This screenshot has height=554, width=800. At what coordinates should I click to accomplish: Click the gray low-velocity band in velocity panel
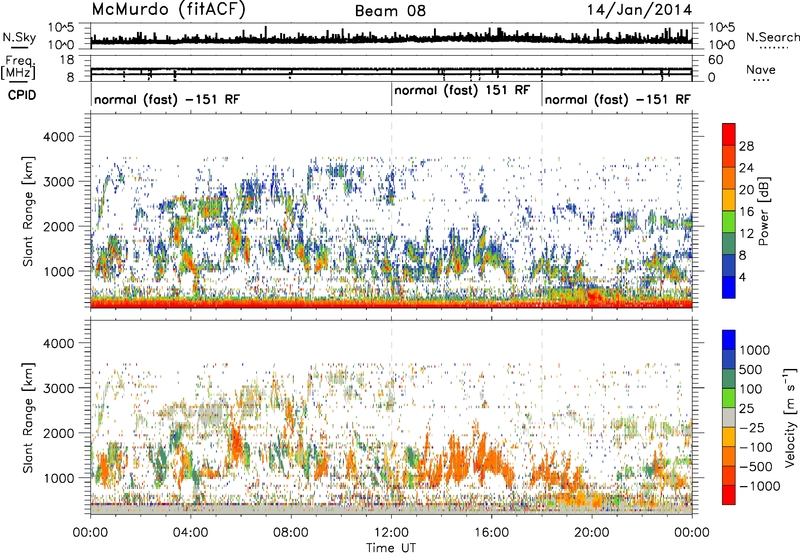click(x=391, y=509)
